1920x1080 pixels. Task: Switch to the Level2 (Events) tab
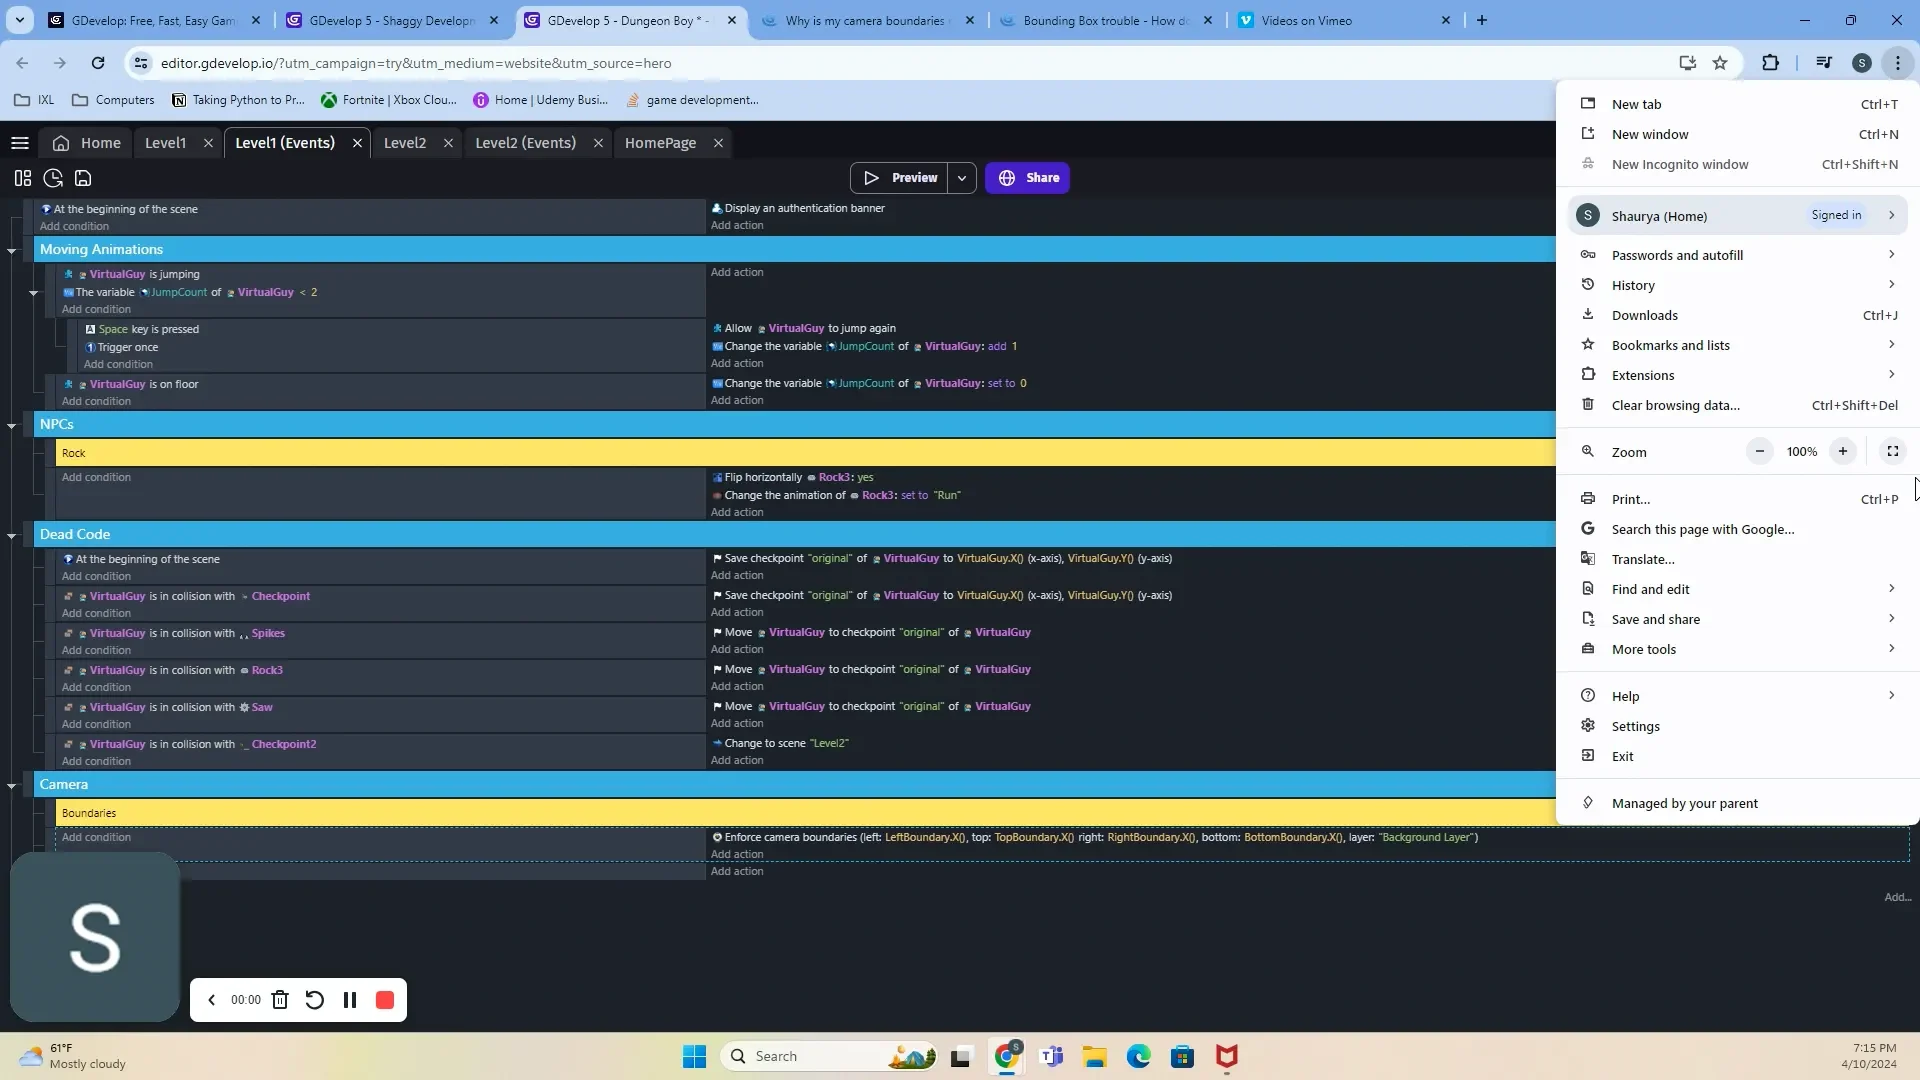[x=525, y=143]
